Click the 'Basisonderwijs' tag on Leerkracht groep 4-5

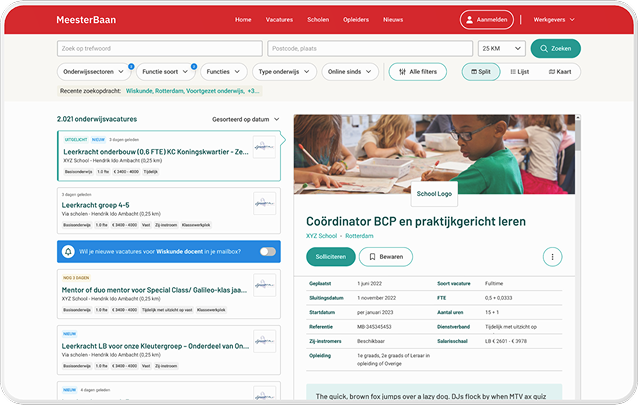point(77,225)
